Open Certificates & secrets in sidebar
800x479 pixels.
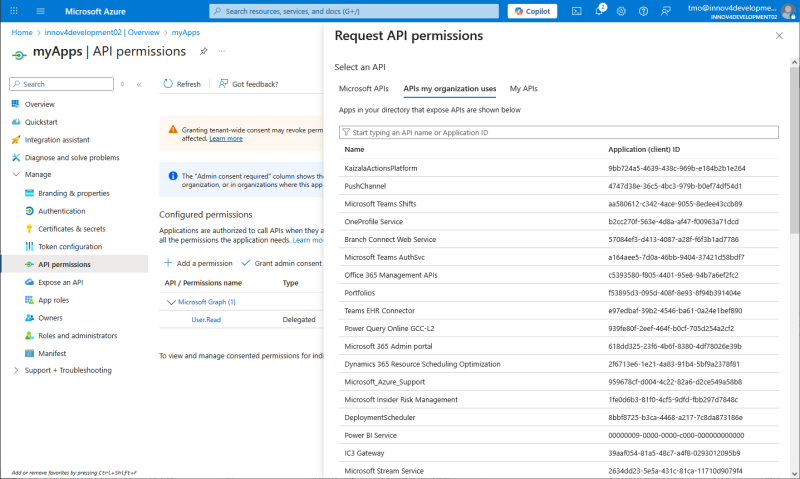click(x=71, y=229)
